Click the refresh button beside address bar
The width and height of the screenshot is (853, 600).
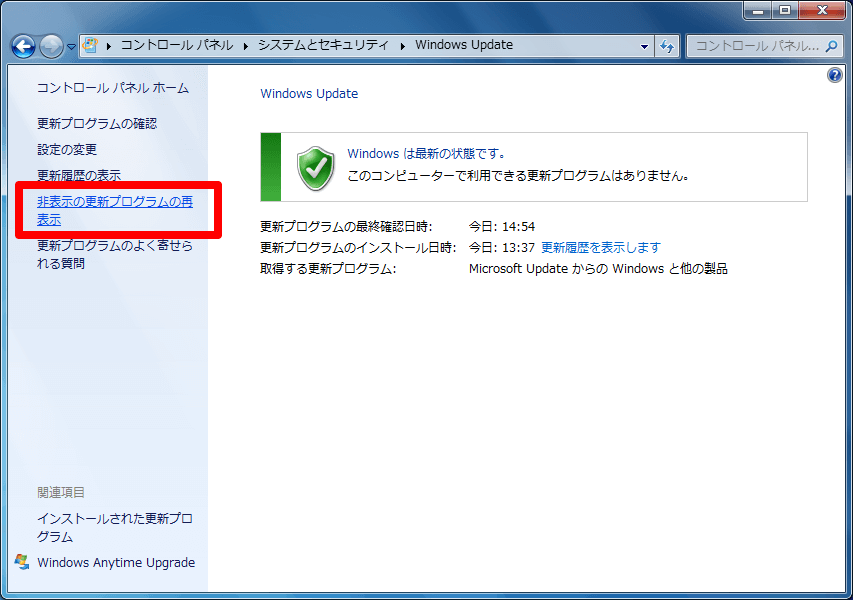pos(667,46)
